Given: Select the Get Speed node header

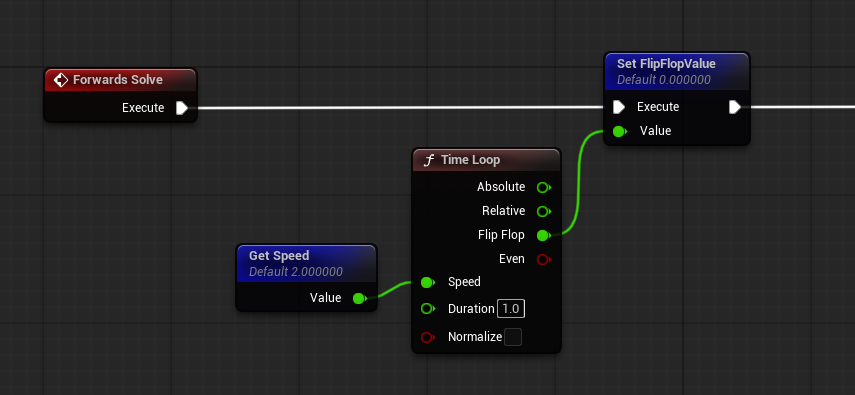Looking at the screenshot, I should pos(306,263).
